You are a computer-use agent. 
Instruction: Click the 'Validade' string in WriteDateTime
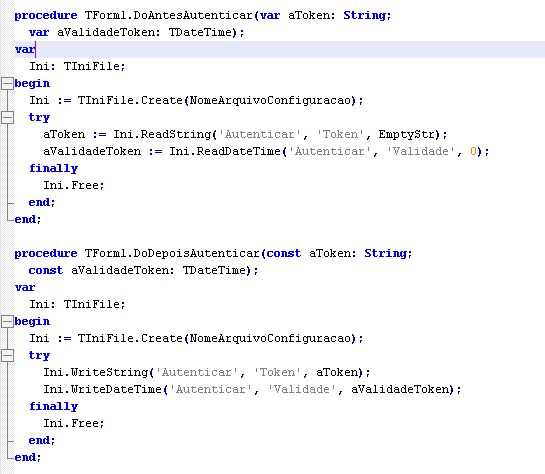(302, 389)
